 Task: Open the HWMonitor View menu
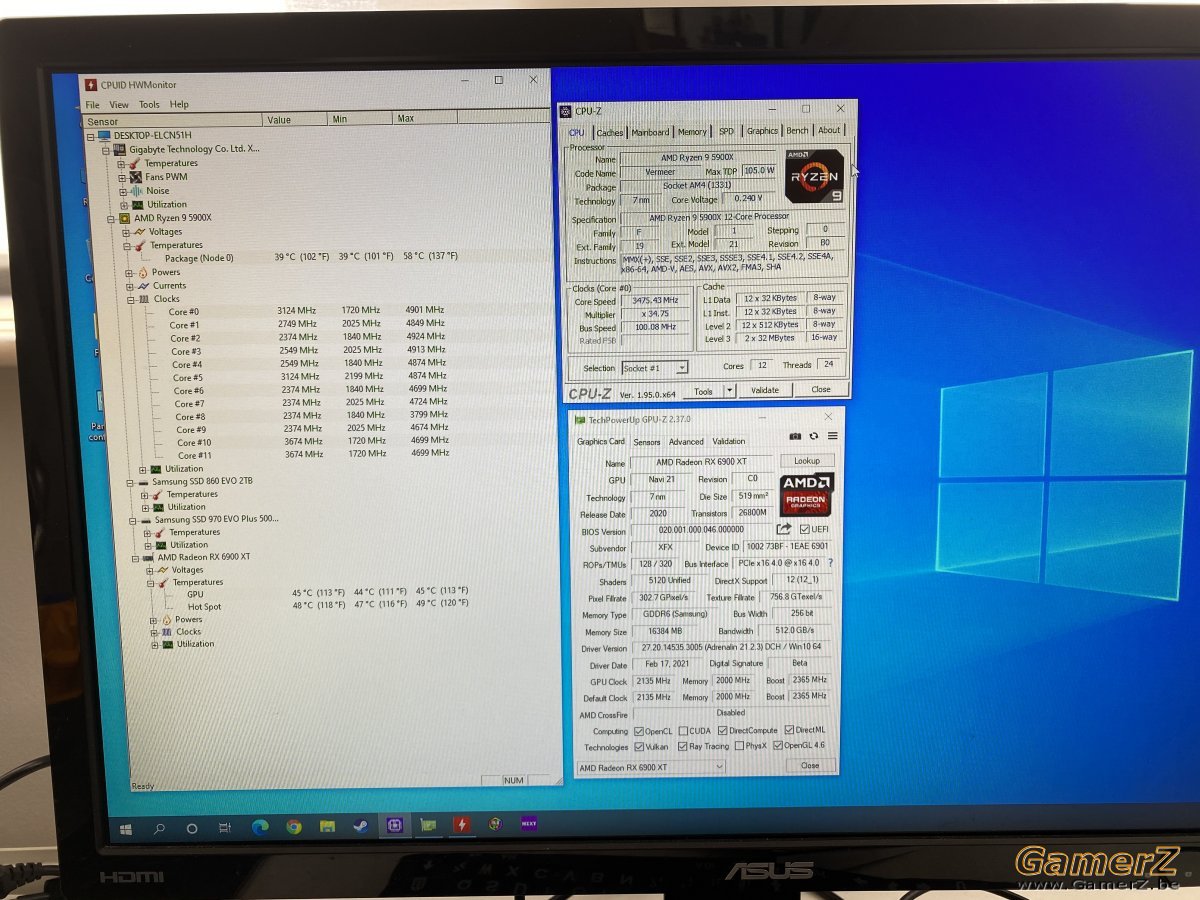(x=119, y=104)
